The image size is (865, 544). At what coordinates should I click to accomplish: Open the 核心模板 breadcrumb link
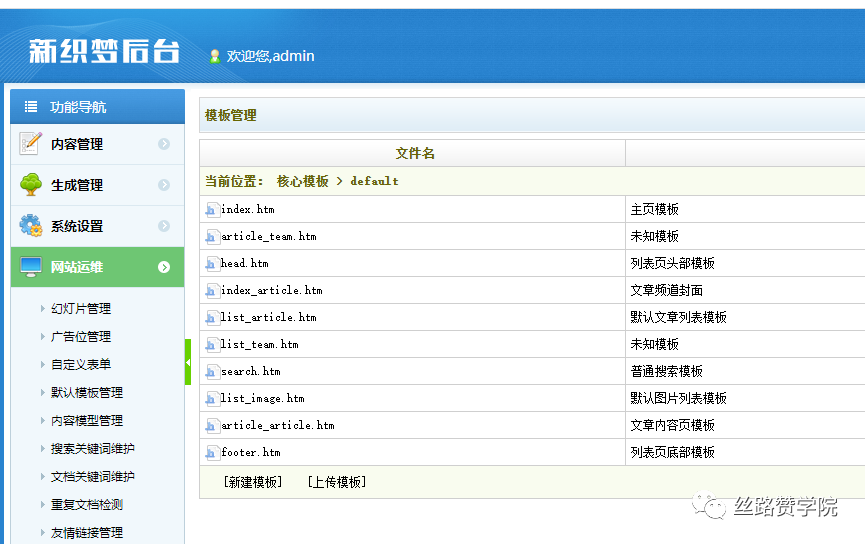303,181
